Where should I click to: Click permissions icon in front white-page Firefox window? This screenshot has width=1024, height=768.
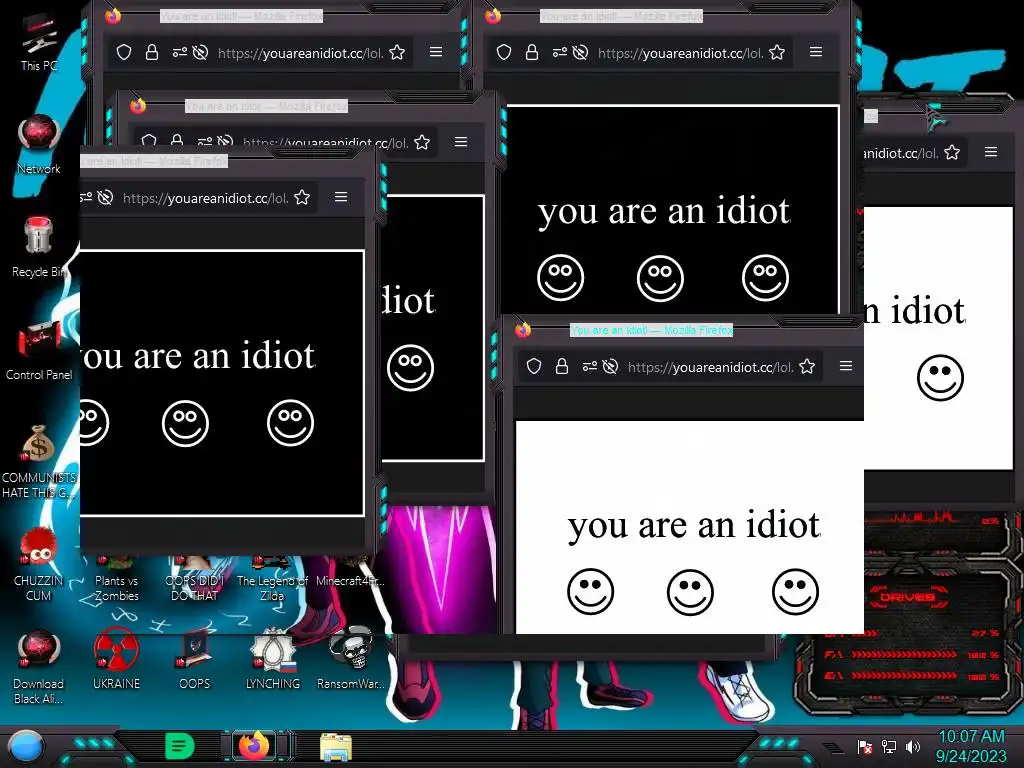coord(590,366)
